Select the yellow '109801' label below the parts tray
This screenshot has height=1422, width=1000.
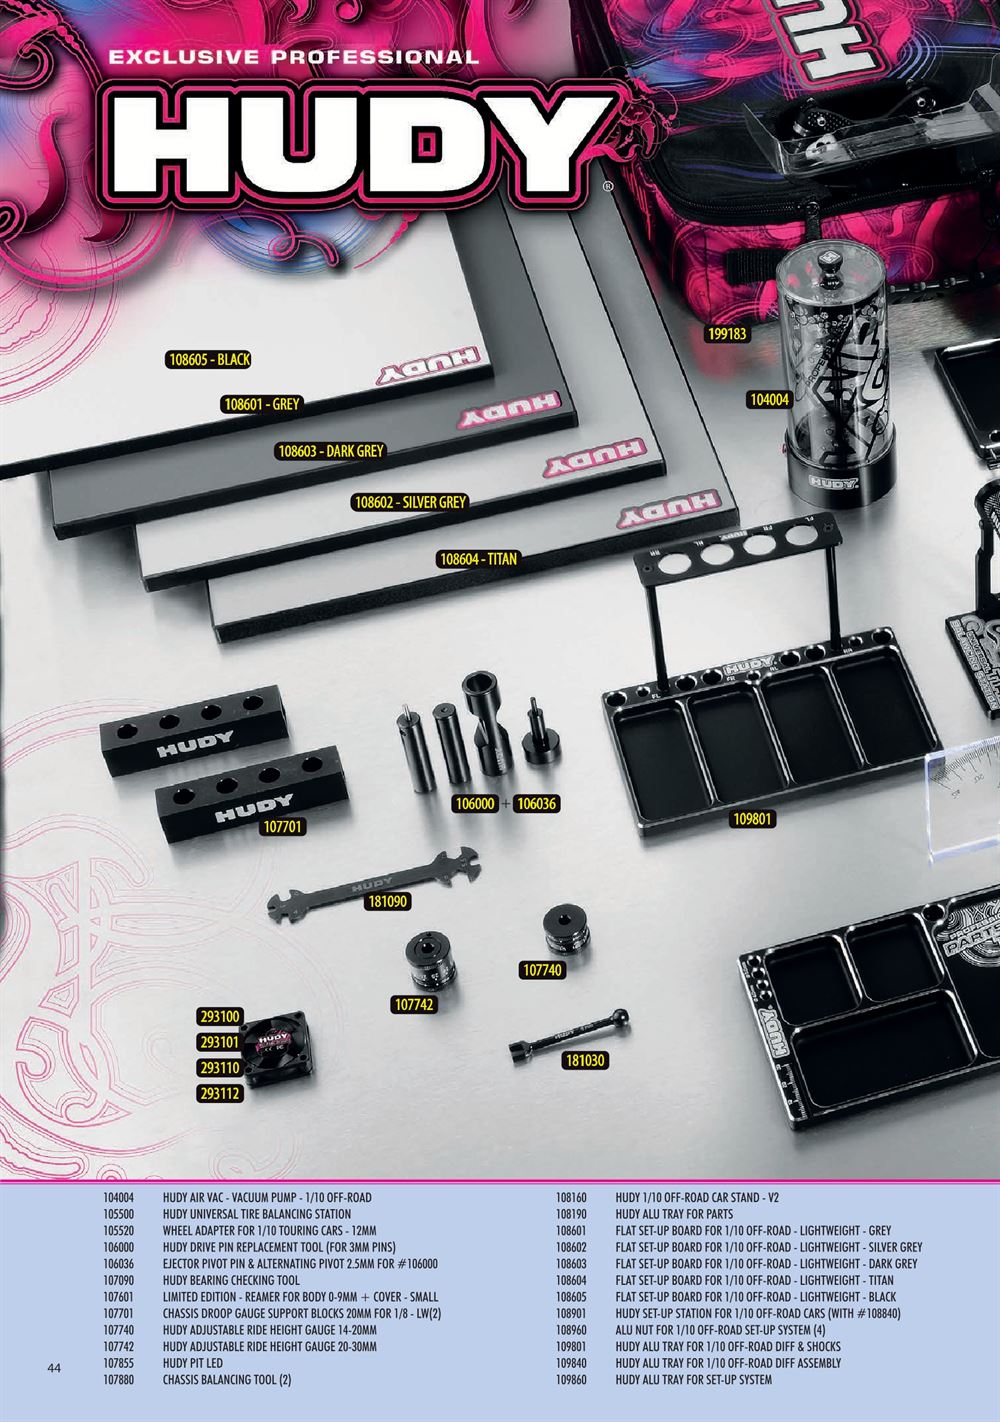click(754, 819)
